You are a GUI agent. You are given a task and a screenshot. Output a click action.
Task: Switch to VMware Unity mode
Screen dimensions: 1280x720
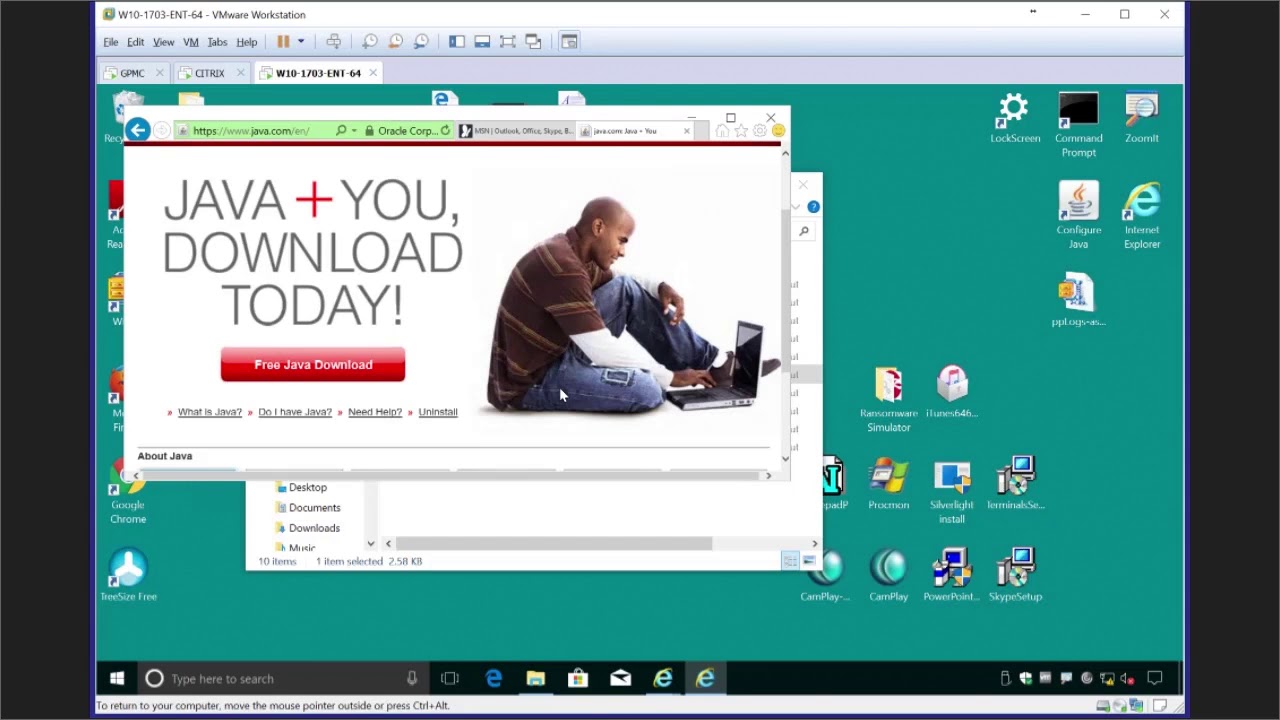tap(533, 42)
